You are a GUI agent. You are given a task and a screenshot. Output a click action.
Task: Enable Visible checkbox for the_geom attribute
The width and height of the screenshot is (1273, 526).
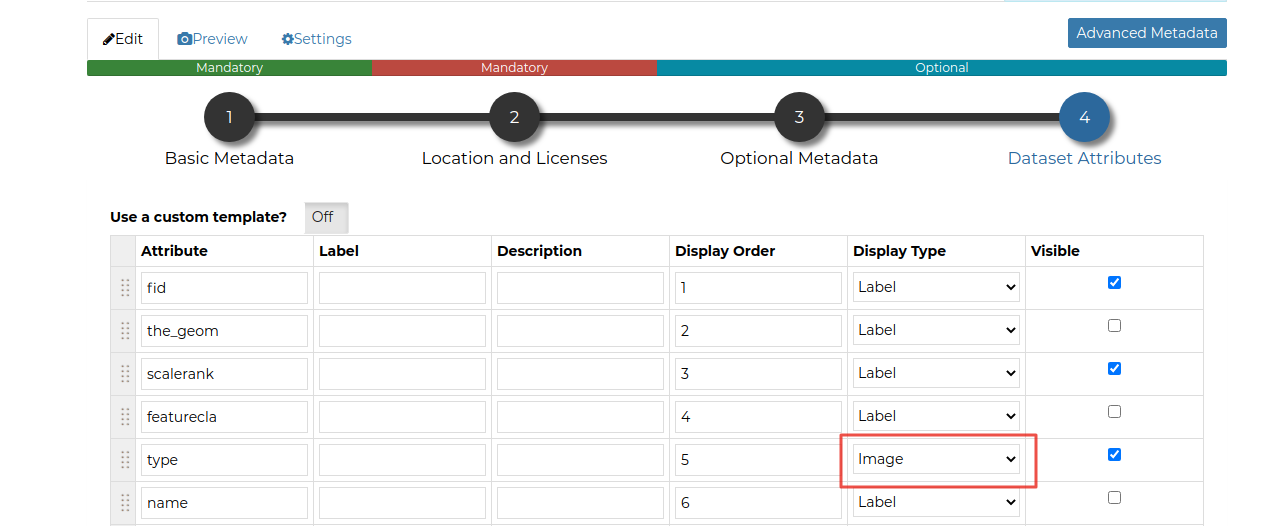[x=1114, y=326]
